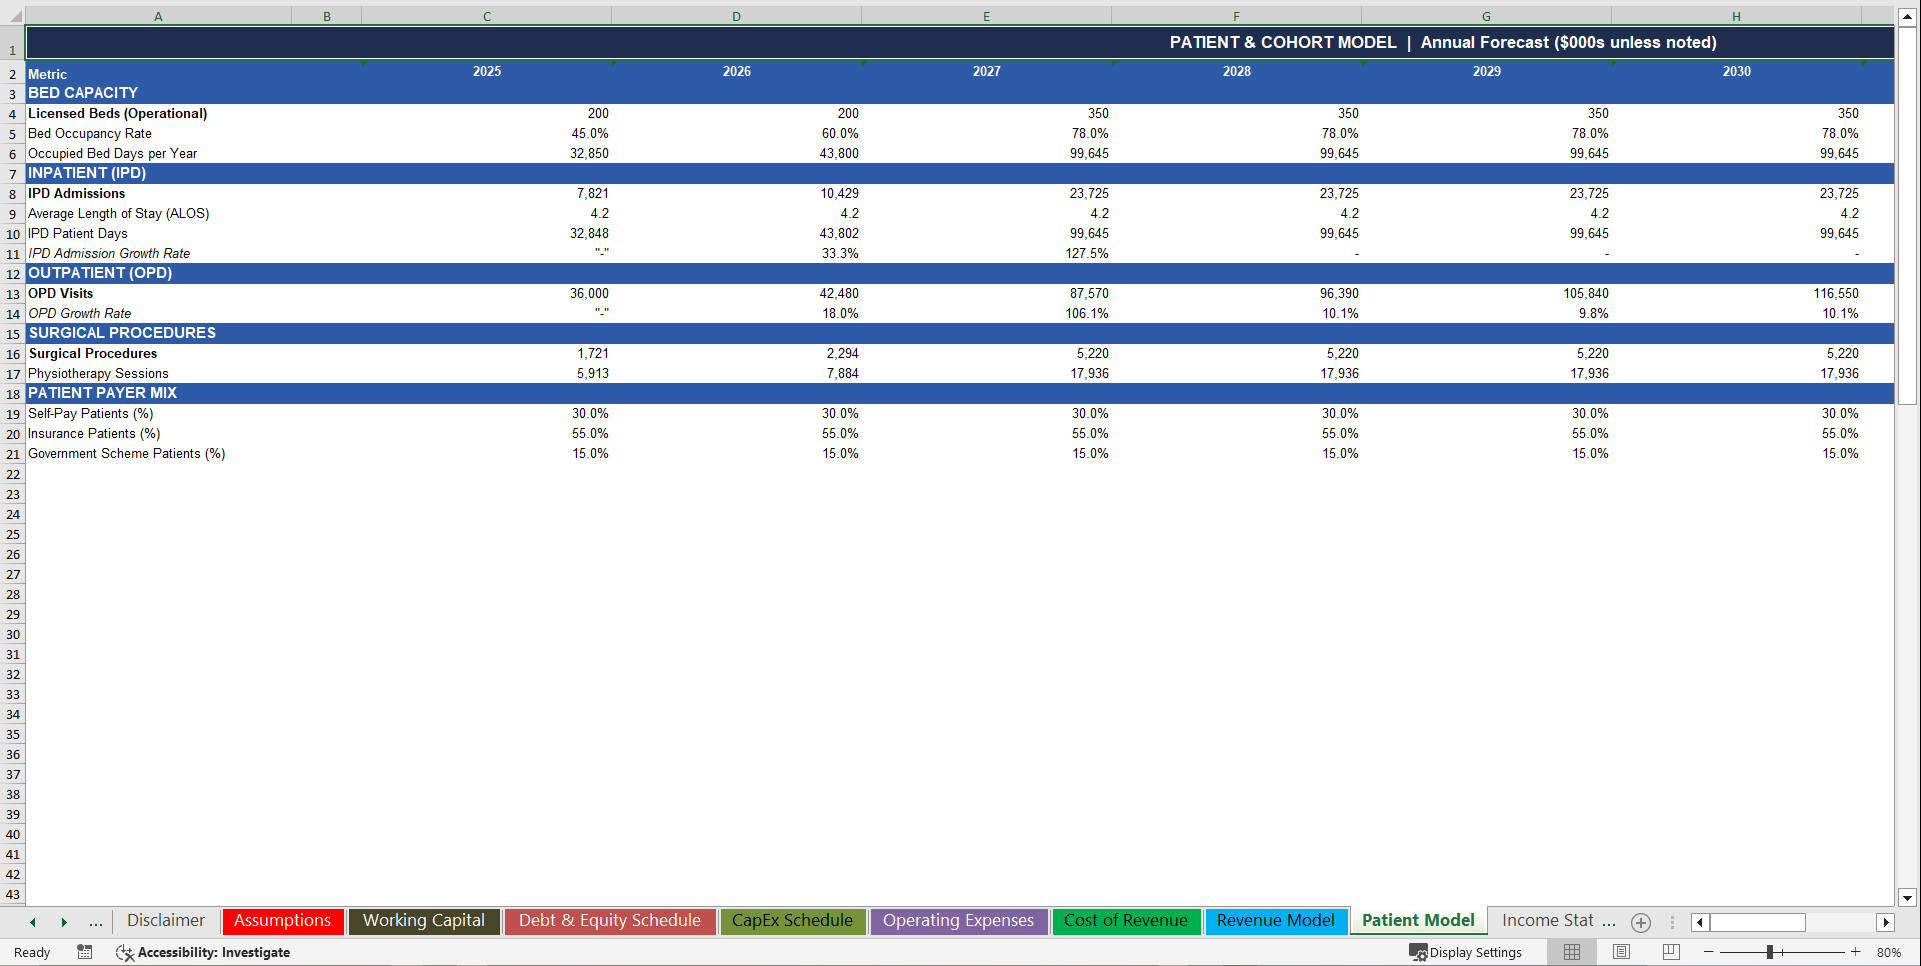Click the horizontal scrollbar right arrow

1886,922
